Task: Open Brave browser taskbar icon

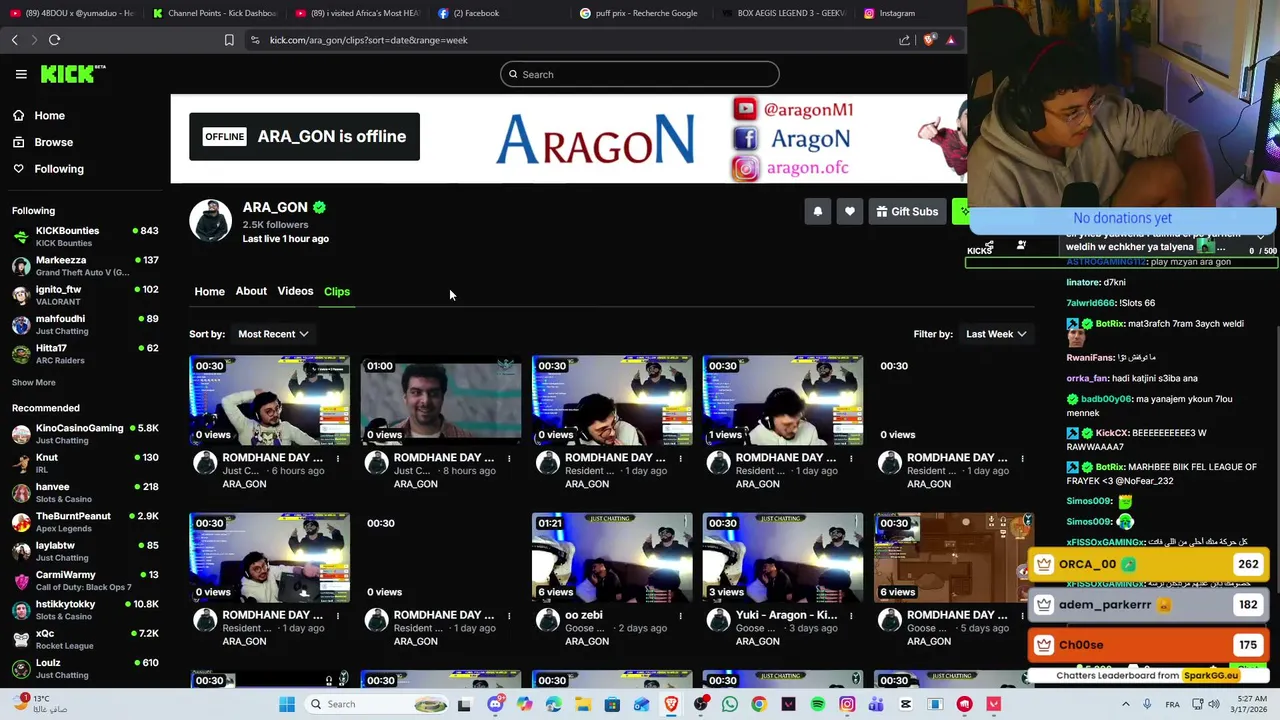Action: [671, 704]
